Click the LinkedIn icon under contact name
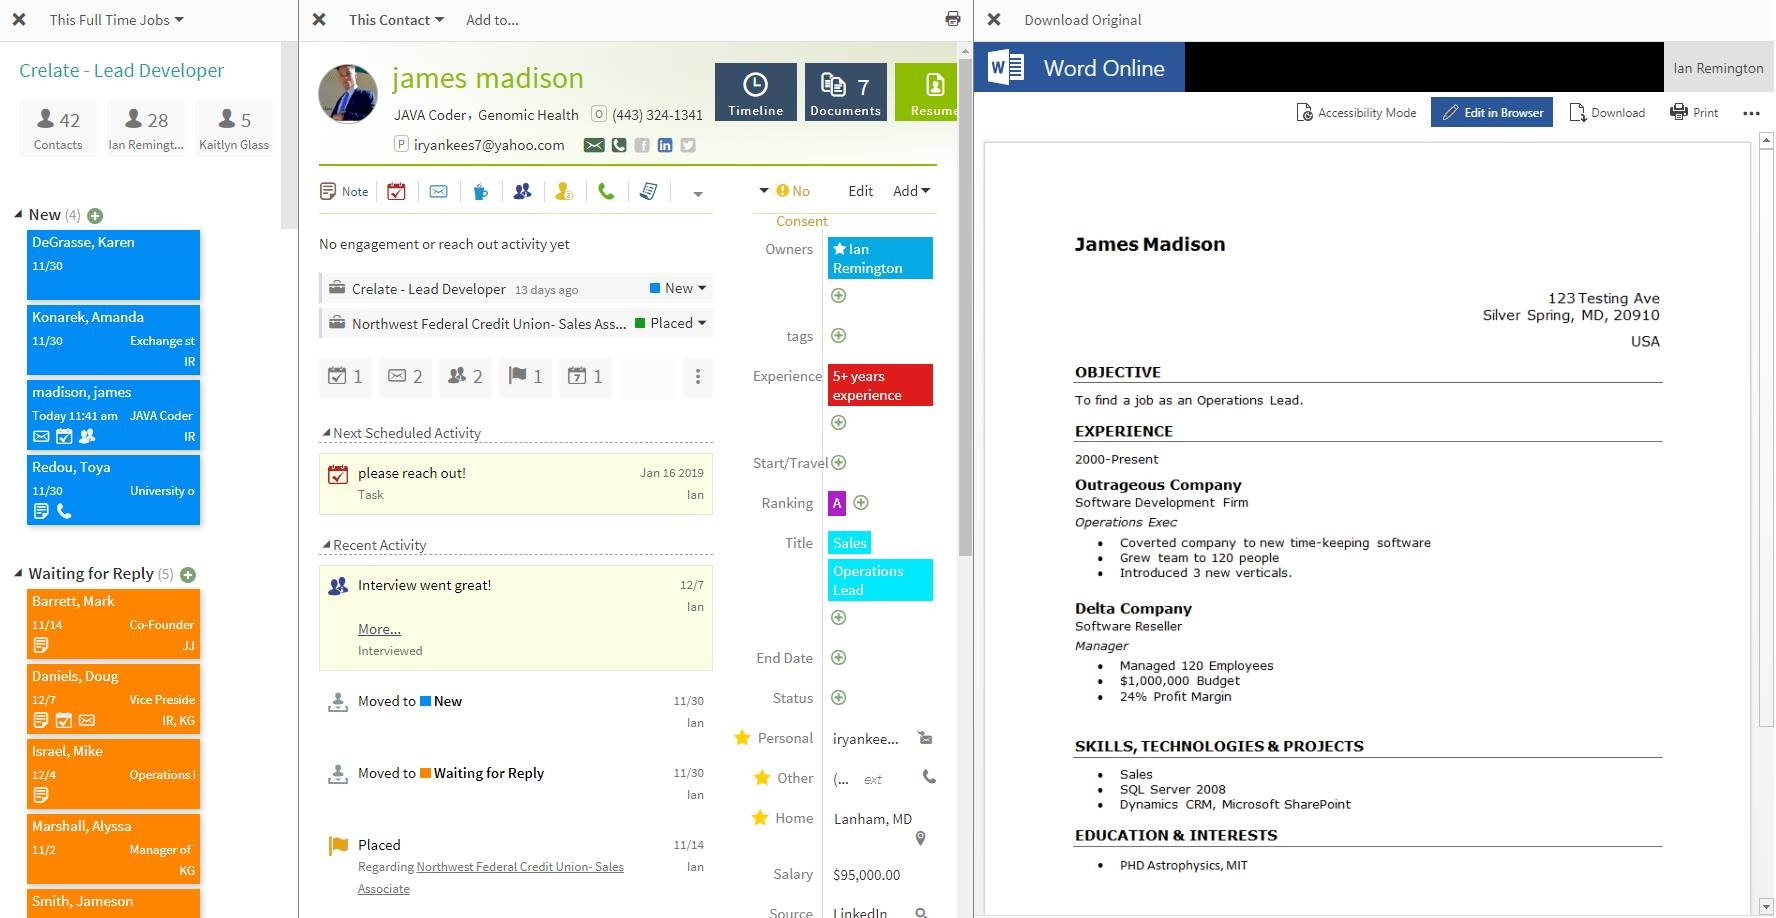 coord(665,145)
